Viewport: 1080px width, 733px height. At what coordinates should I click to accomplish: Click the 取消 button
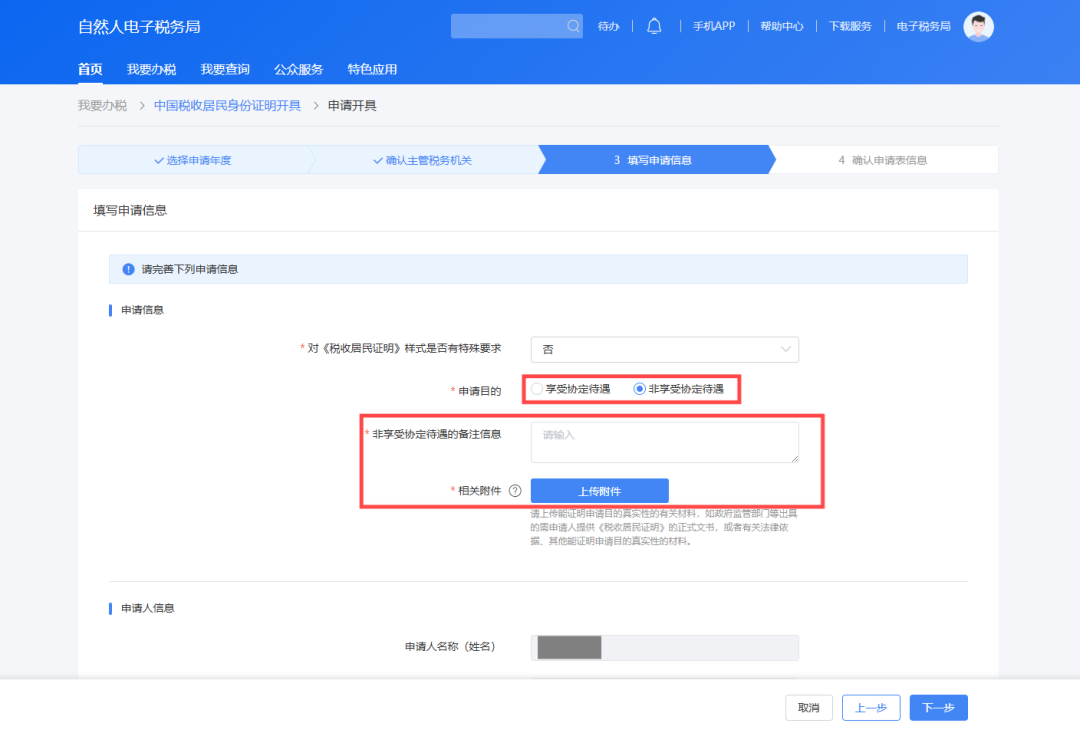[x=808, y=707]
